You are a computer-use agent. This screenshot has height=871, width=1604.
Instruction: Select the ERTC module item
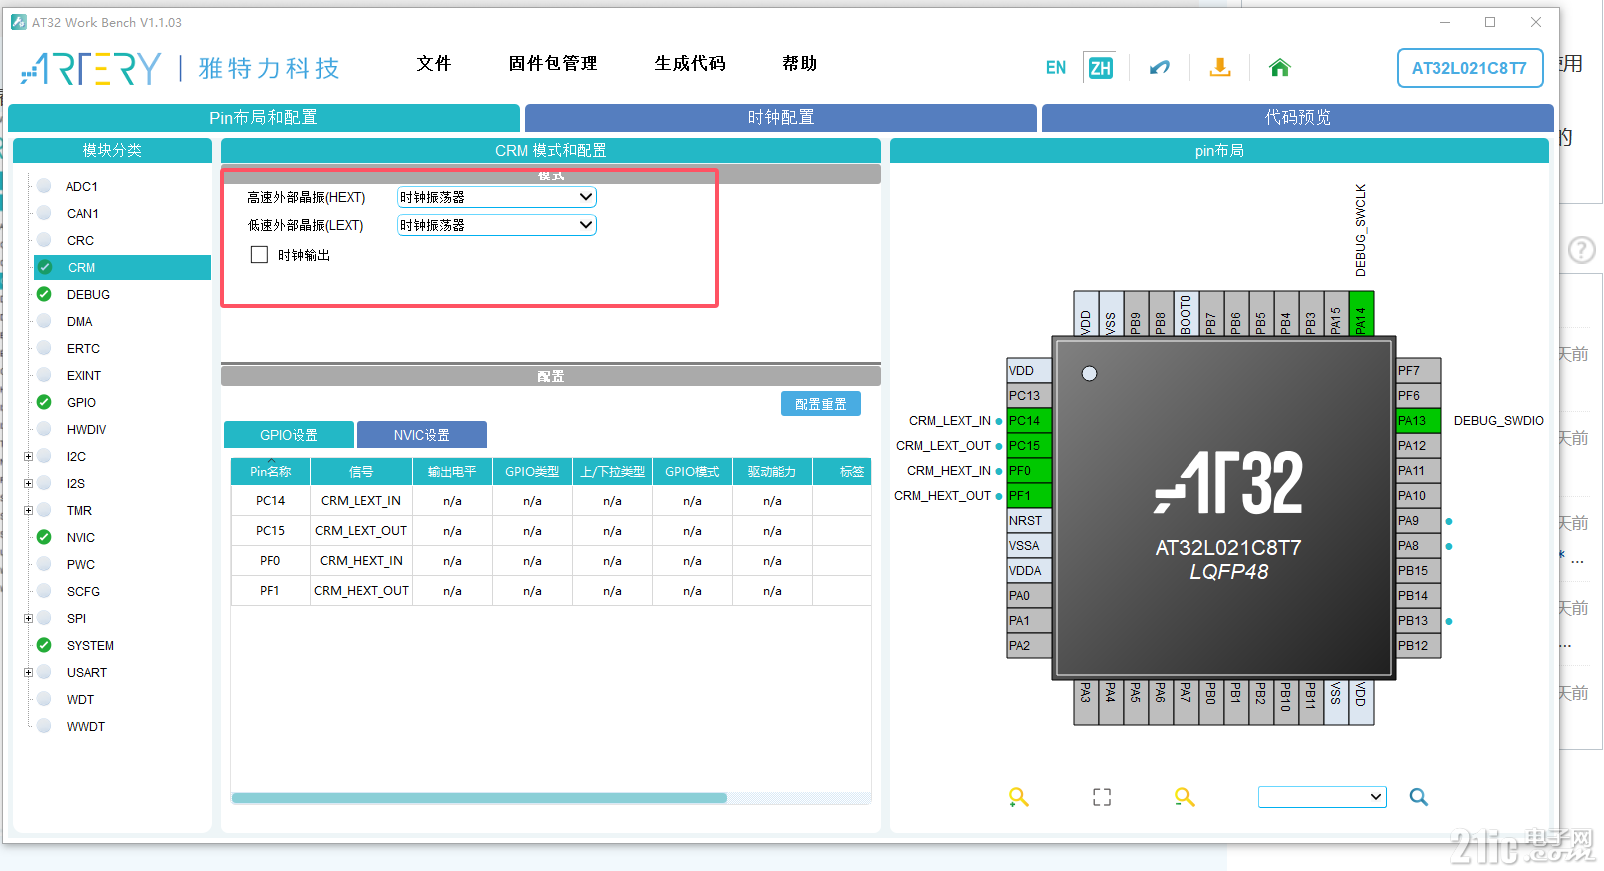pyautogui.click(x=83, y=349)
